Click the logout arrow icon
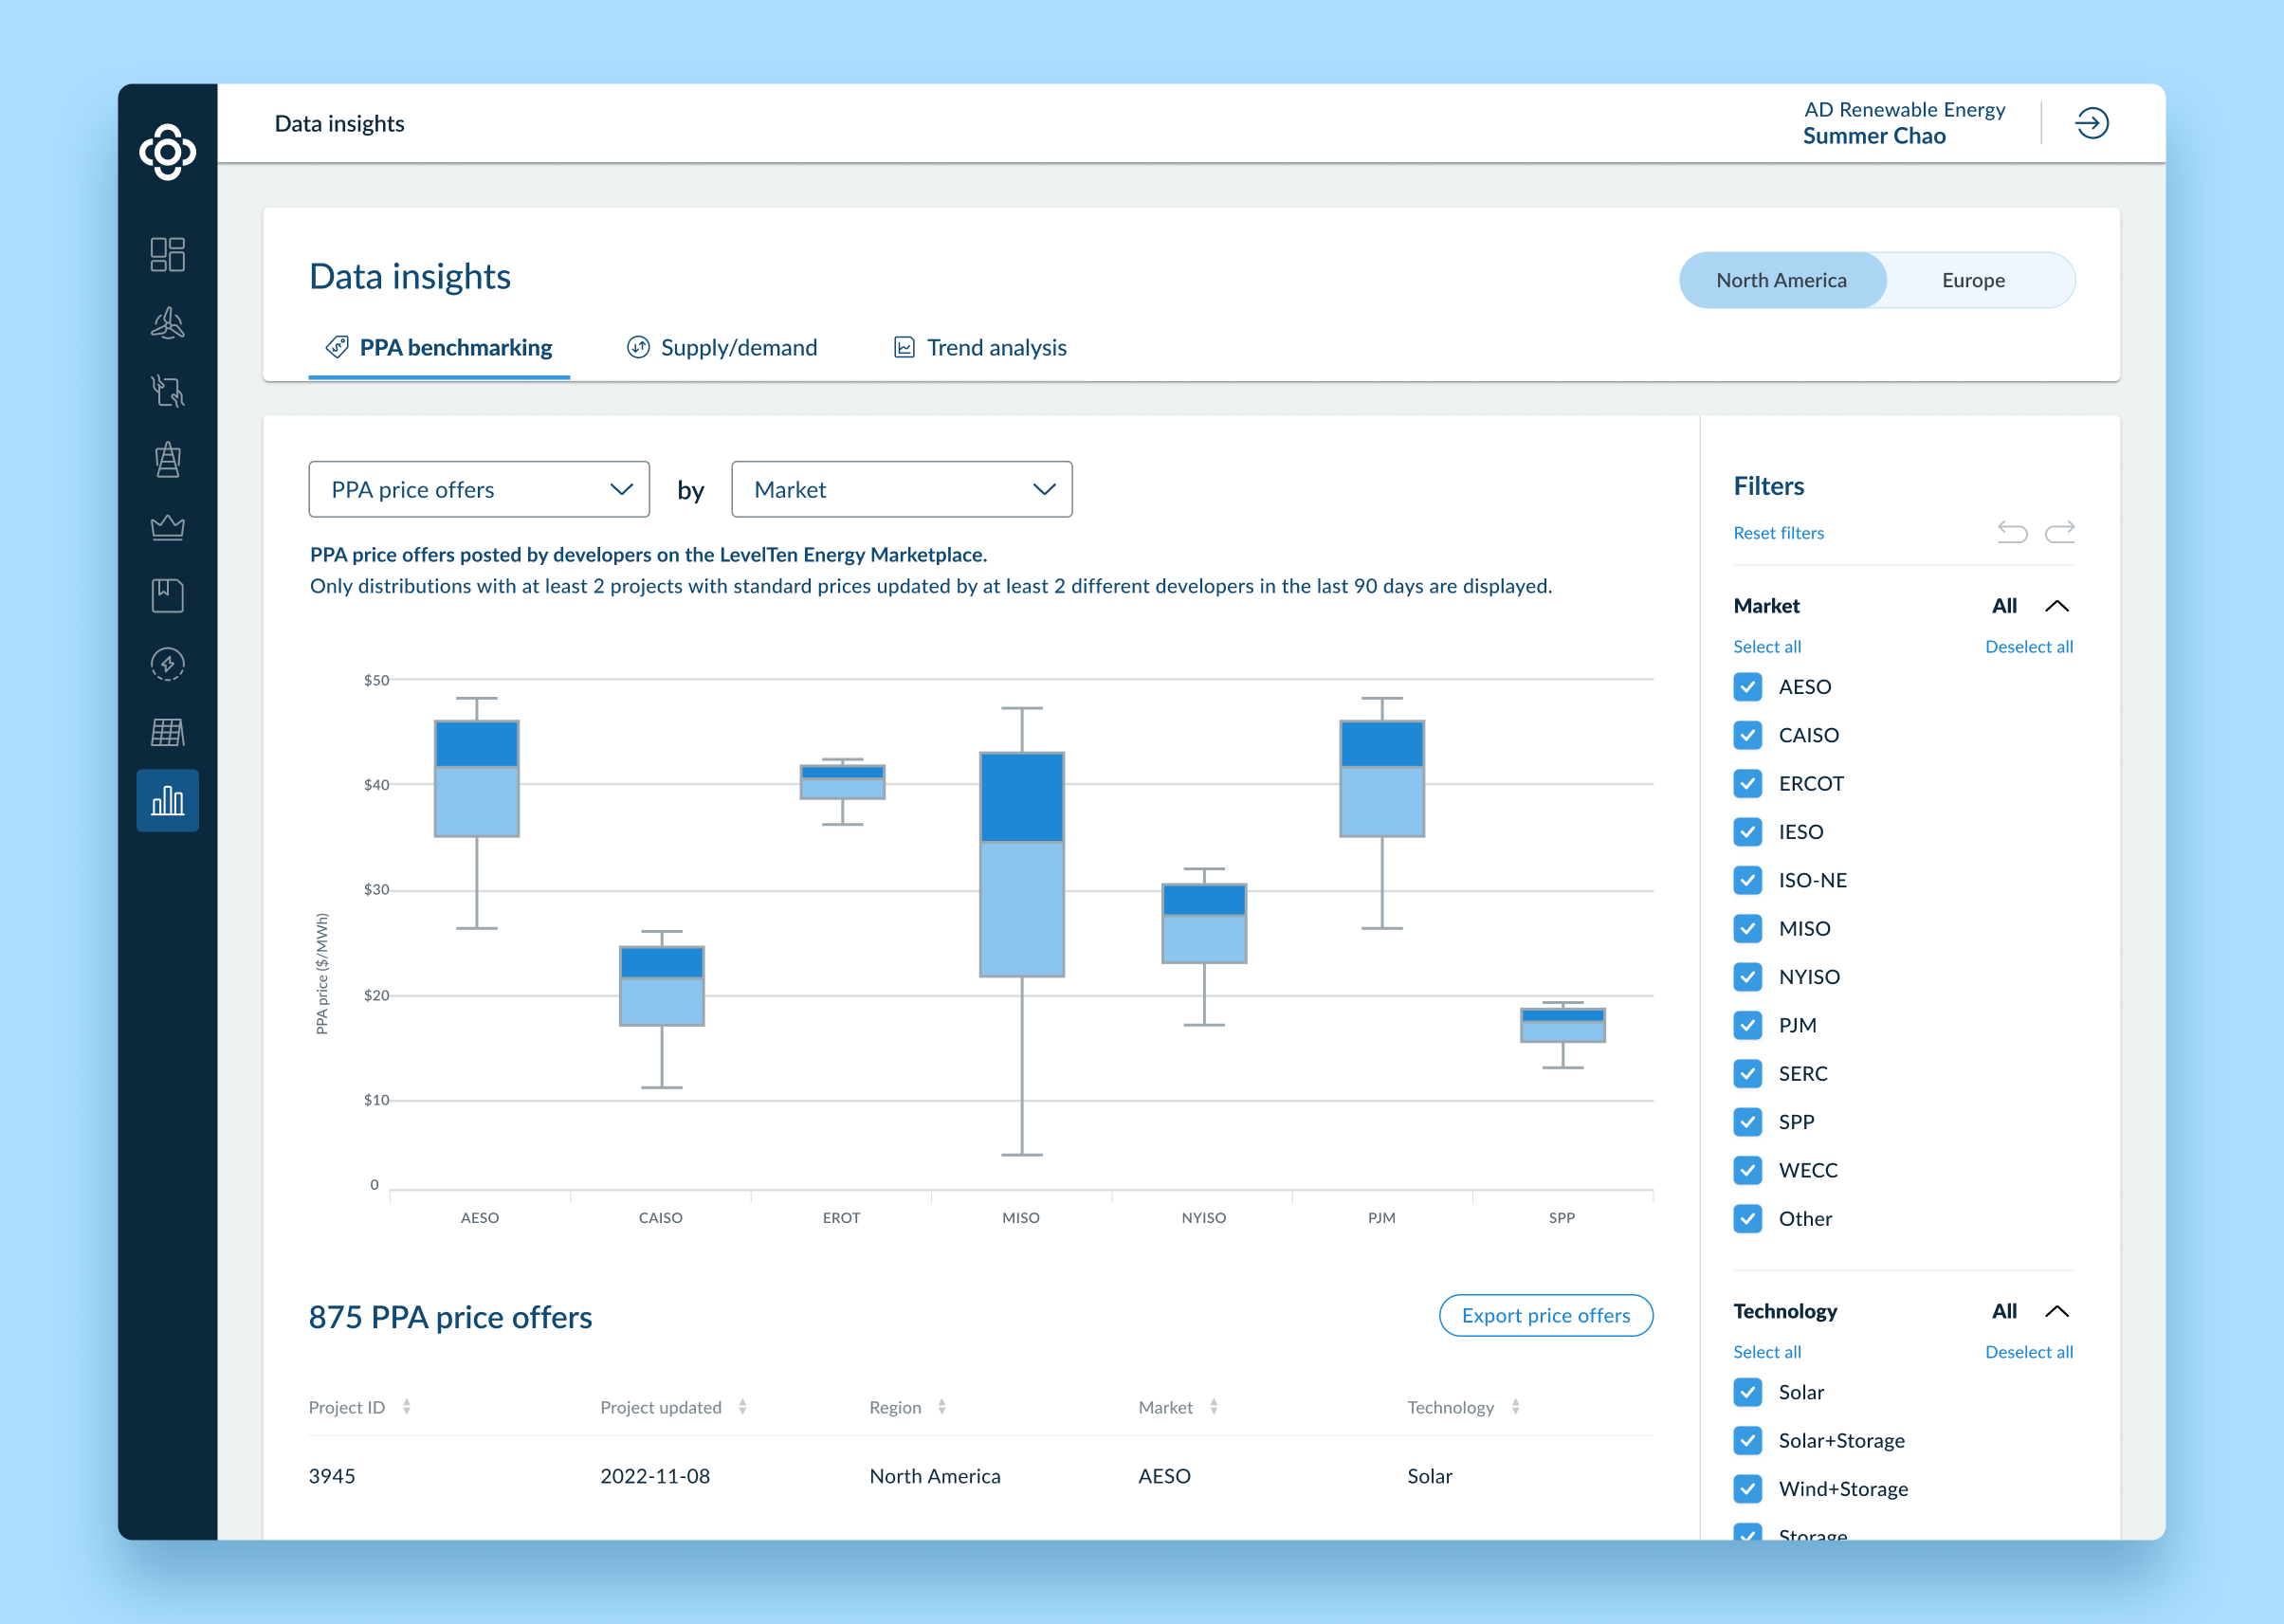 click(2091, 123)
